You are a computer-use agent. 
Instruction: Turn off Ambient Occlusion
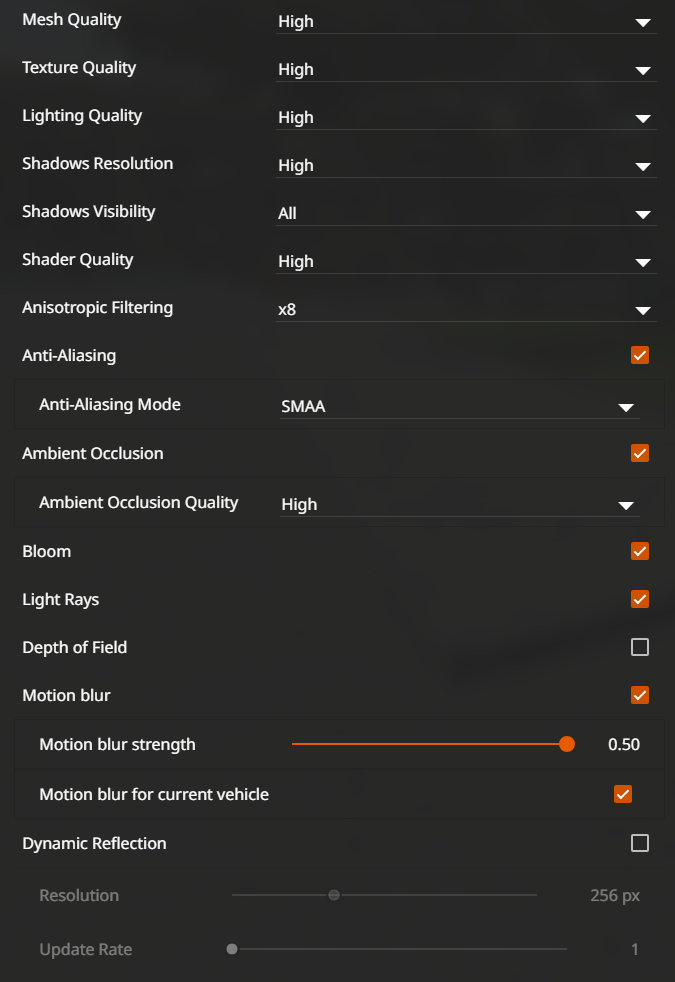(640, 453)
